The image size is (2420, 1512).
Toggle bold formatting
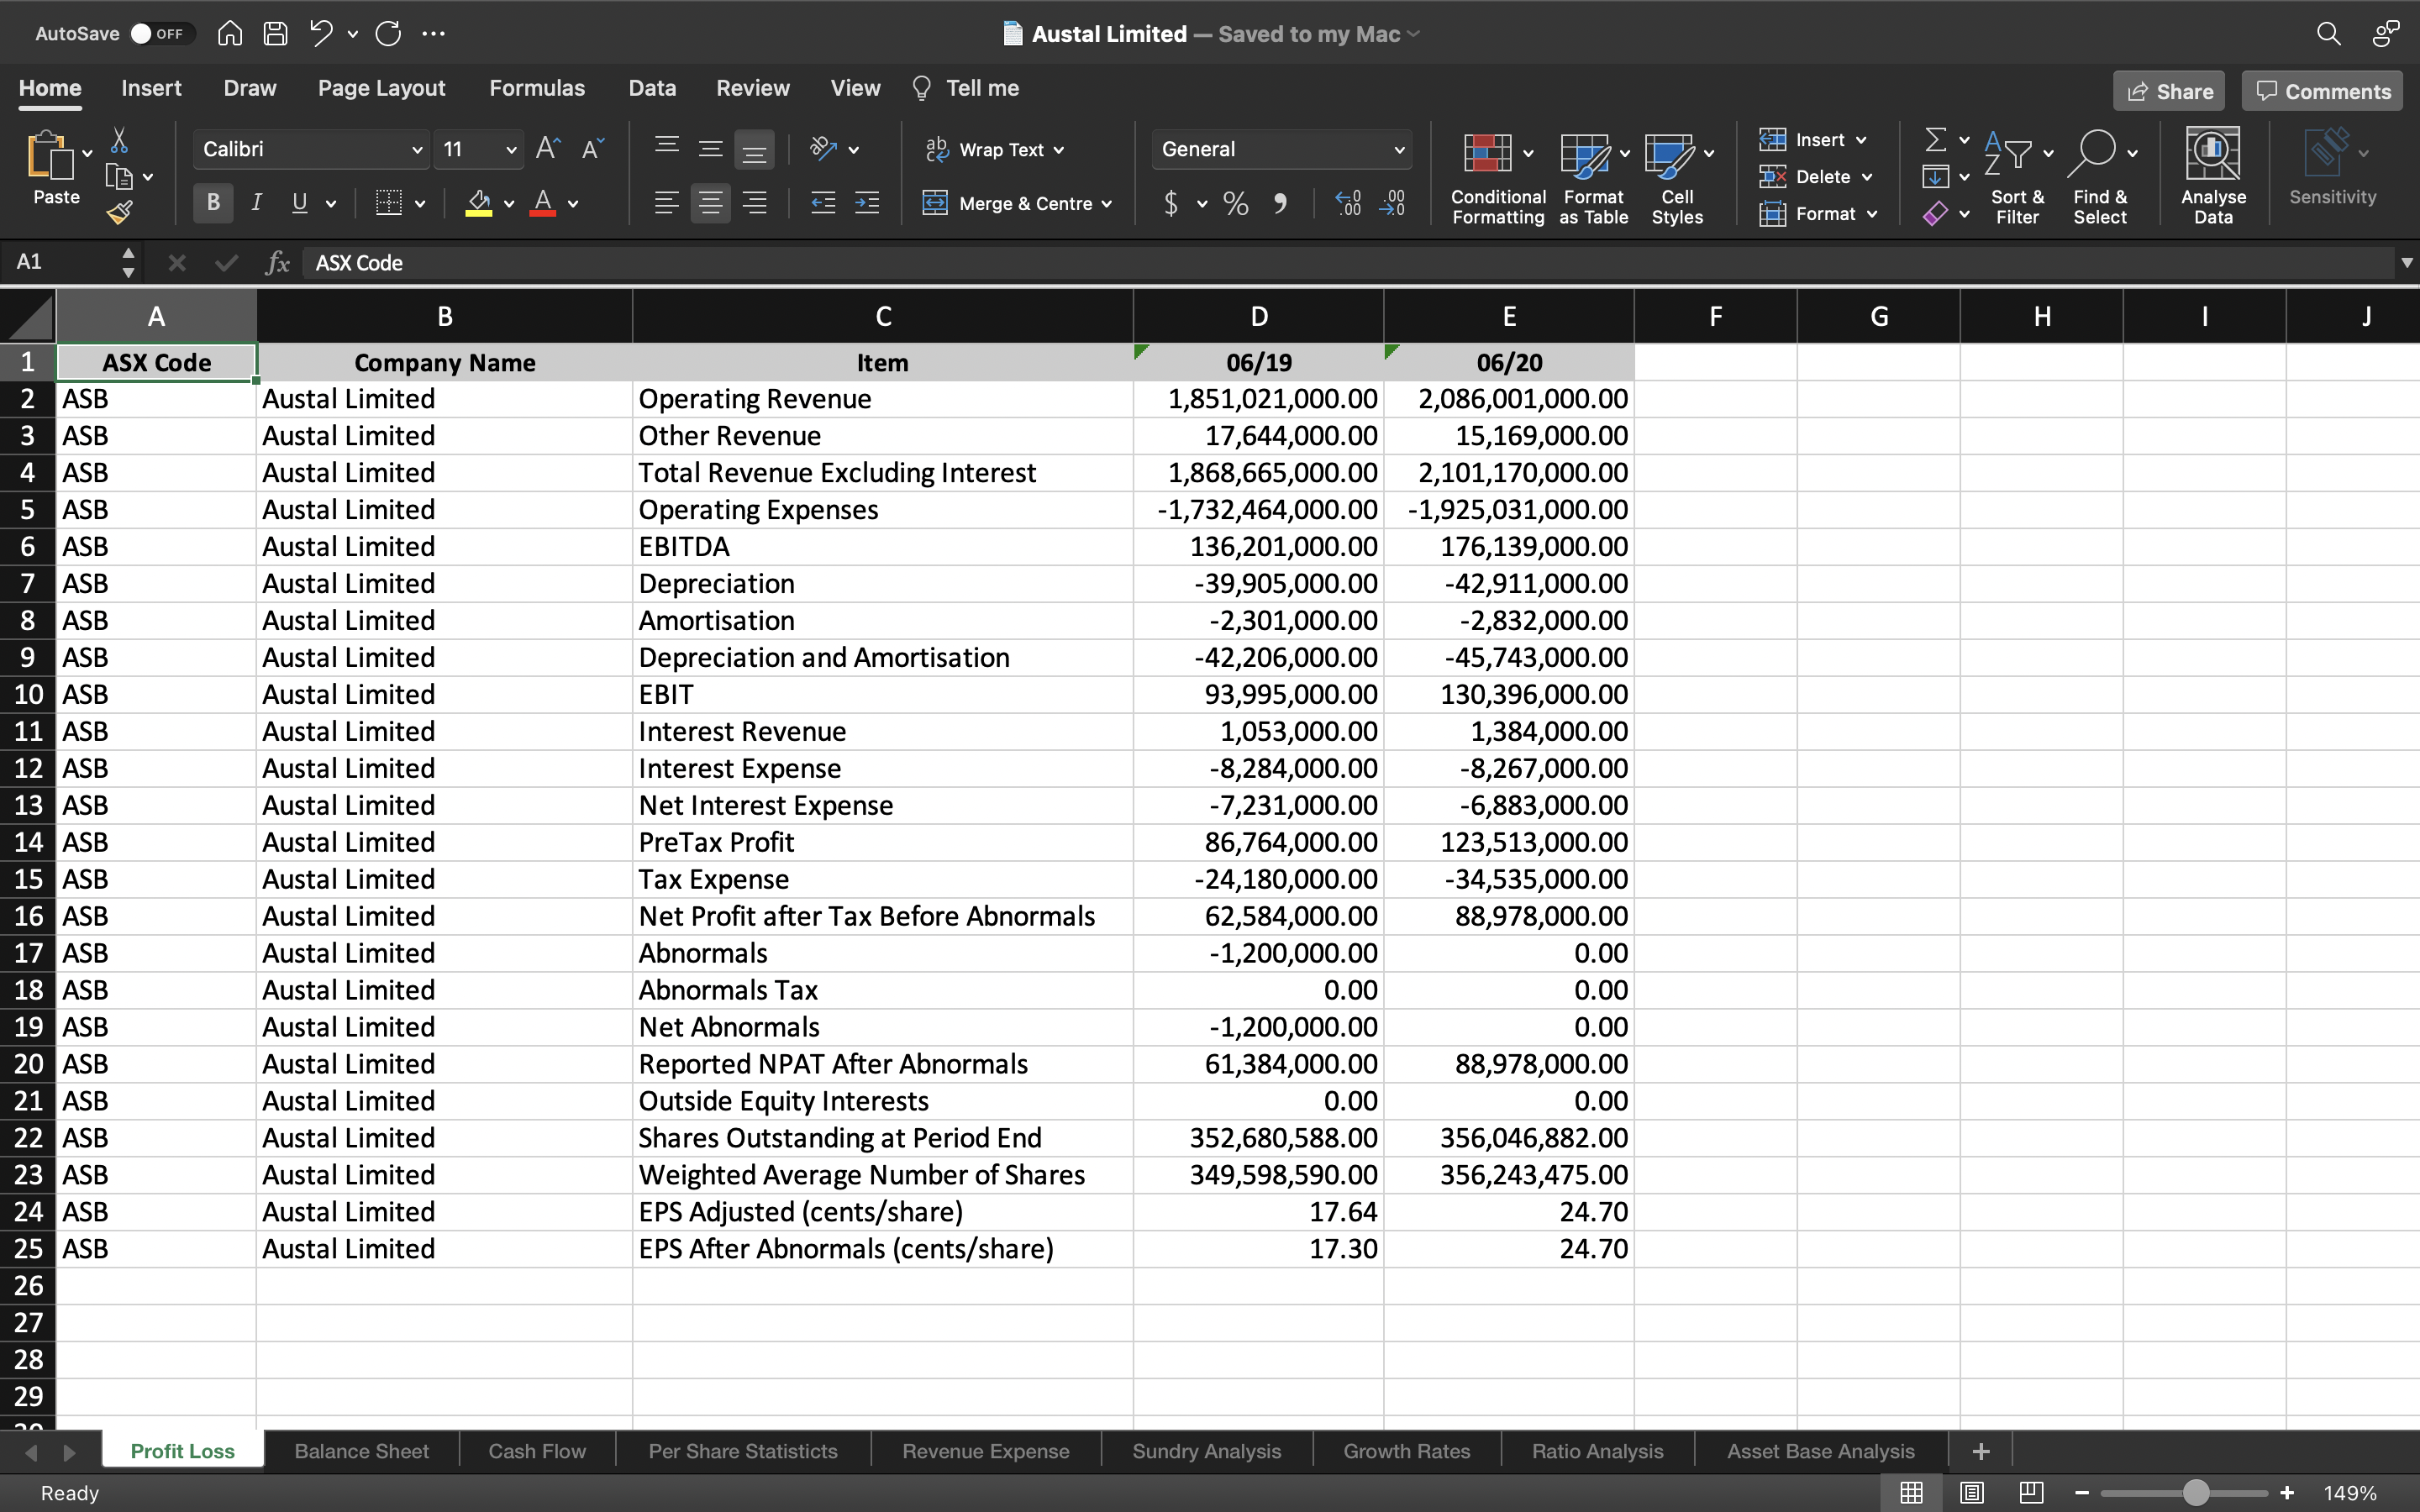coord(211,203)
